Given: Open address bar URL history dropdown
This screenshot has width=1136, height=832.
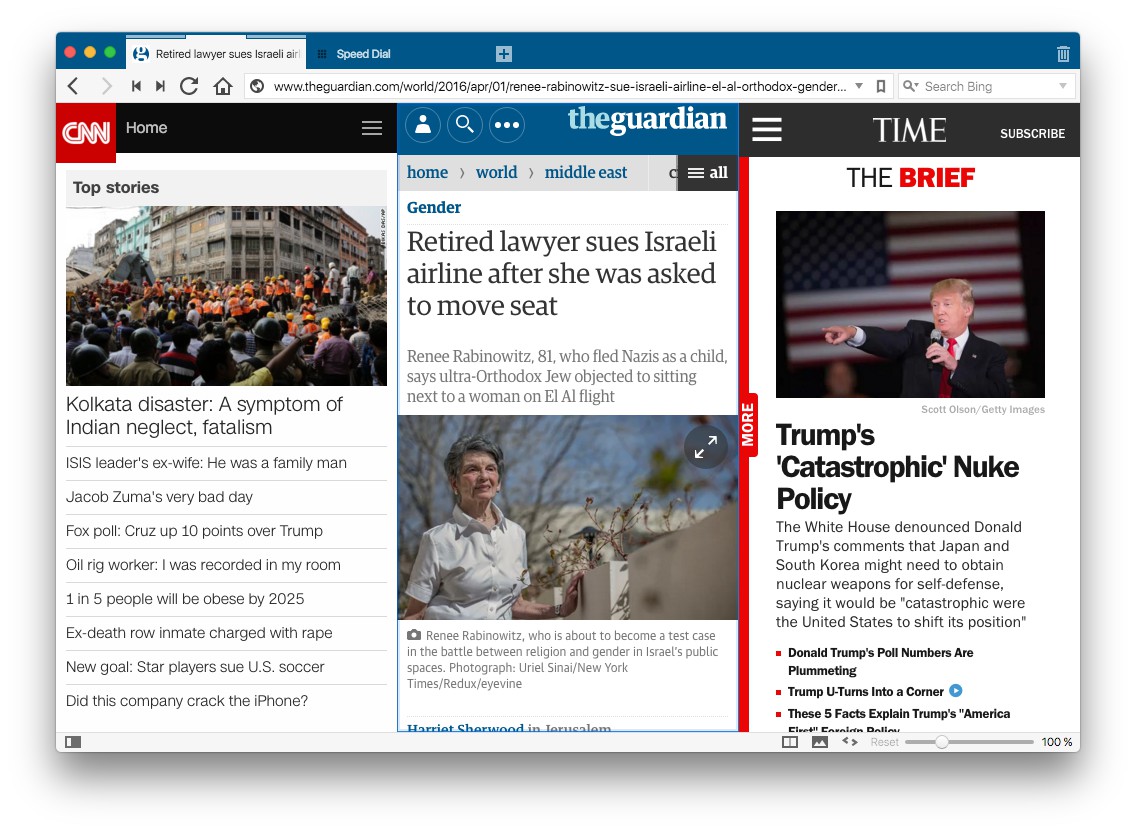Looking at the screenshot, I should [x=859, y=86].
